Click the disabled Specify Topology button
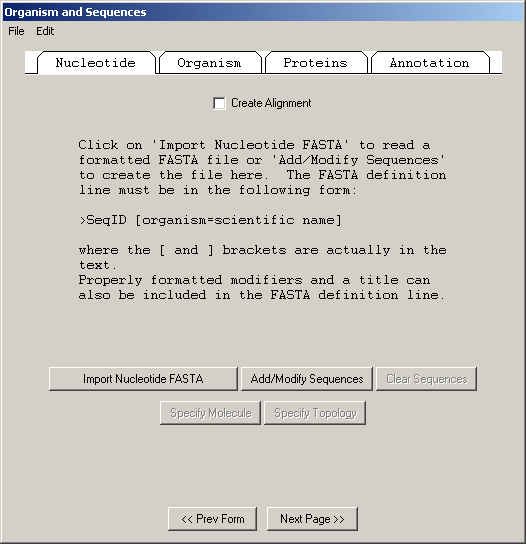 (315, 413)
